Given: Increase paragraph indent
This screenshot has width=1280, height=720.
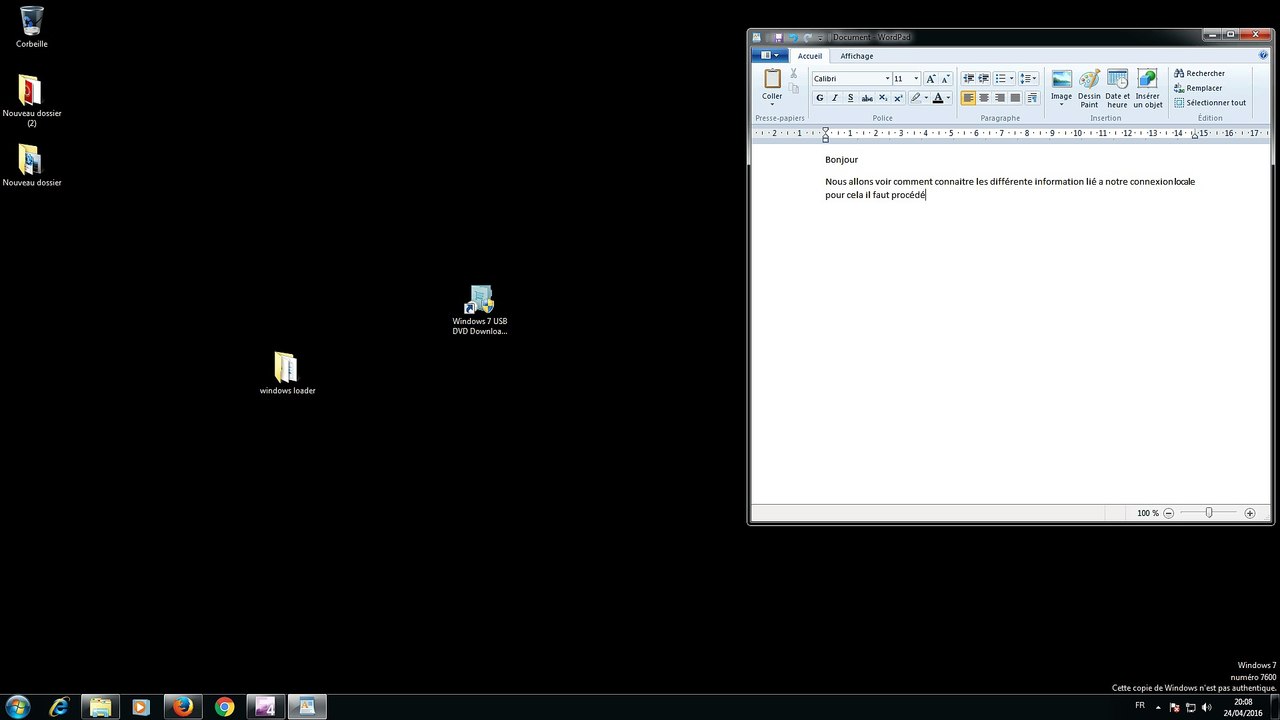Looking at the screenshot, I should click(984, 78).
